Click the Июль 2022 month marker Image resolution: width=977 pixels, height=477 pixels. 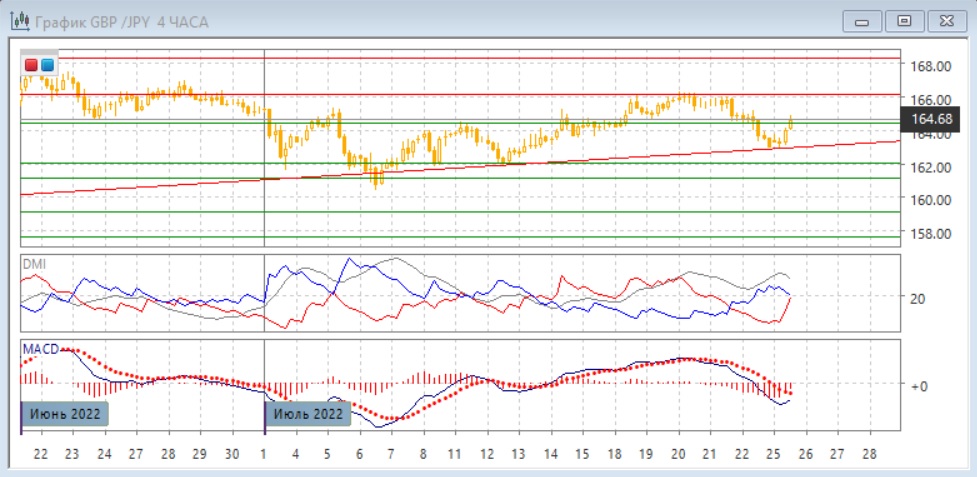click(307, 413)
